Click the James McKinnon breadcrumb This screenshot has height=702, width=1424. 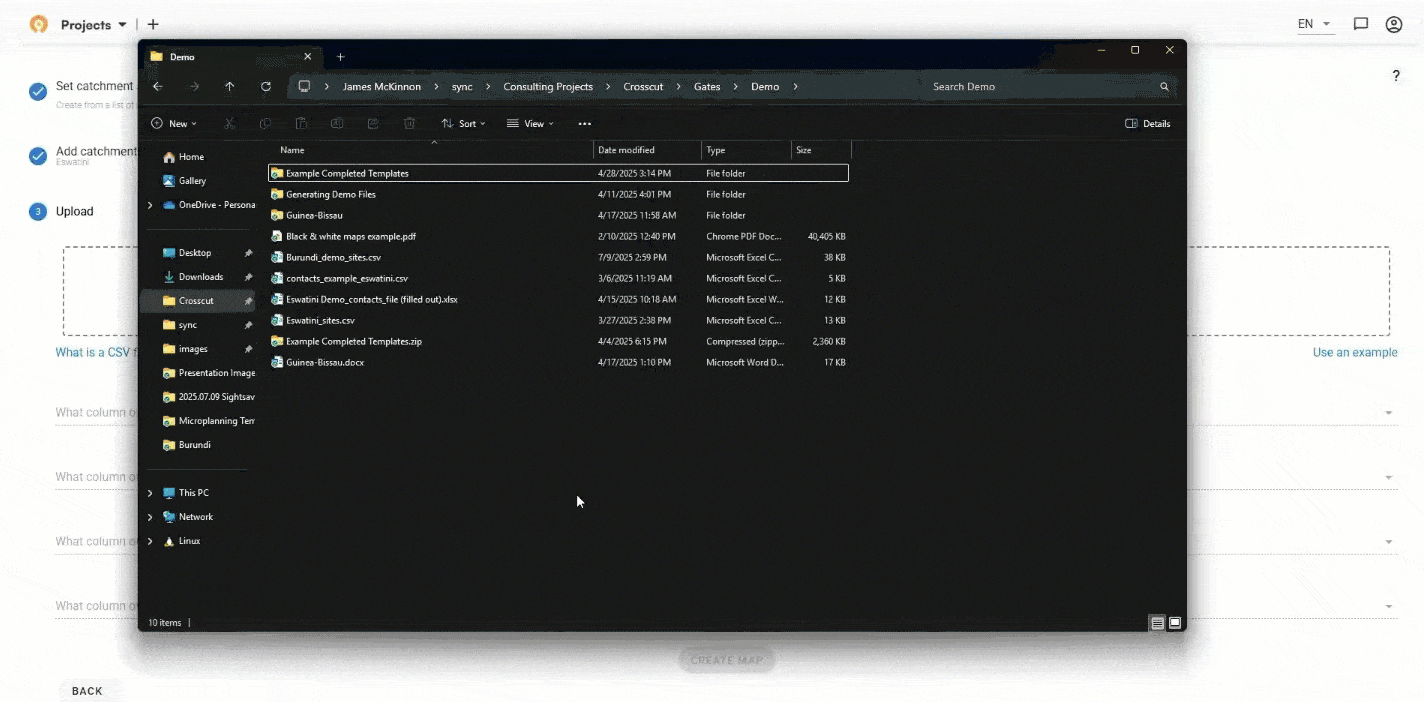[382, 87]
